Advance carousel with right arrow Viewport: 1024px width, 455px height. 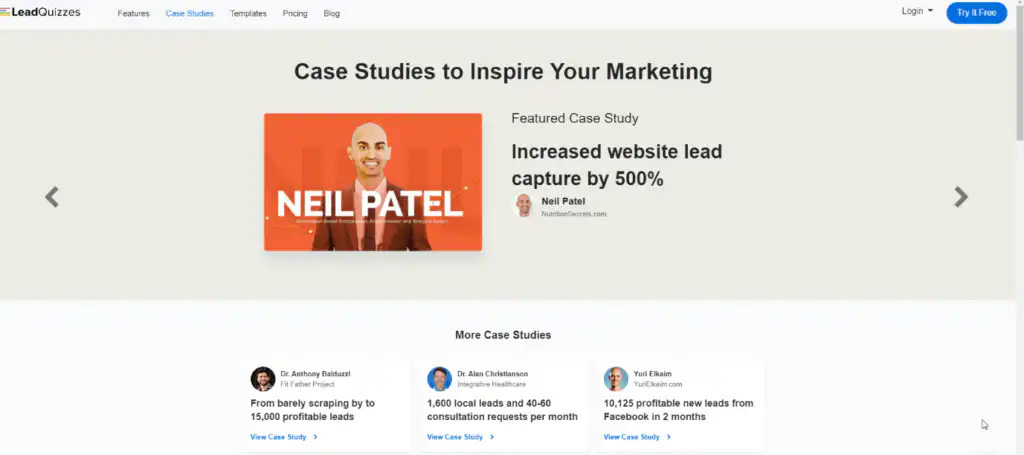tap(960, 197)
